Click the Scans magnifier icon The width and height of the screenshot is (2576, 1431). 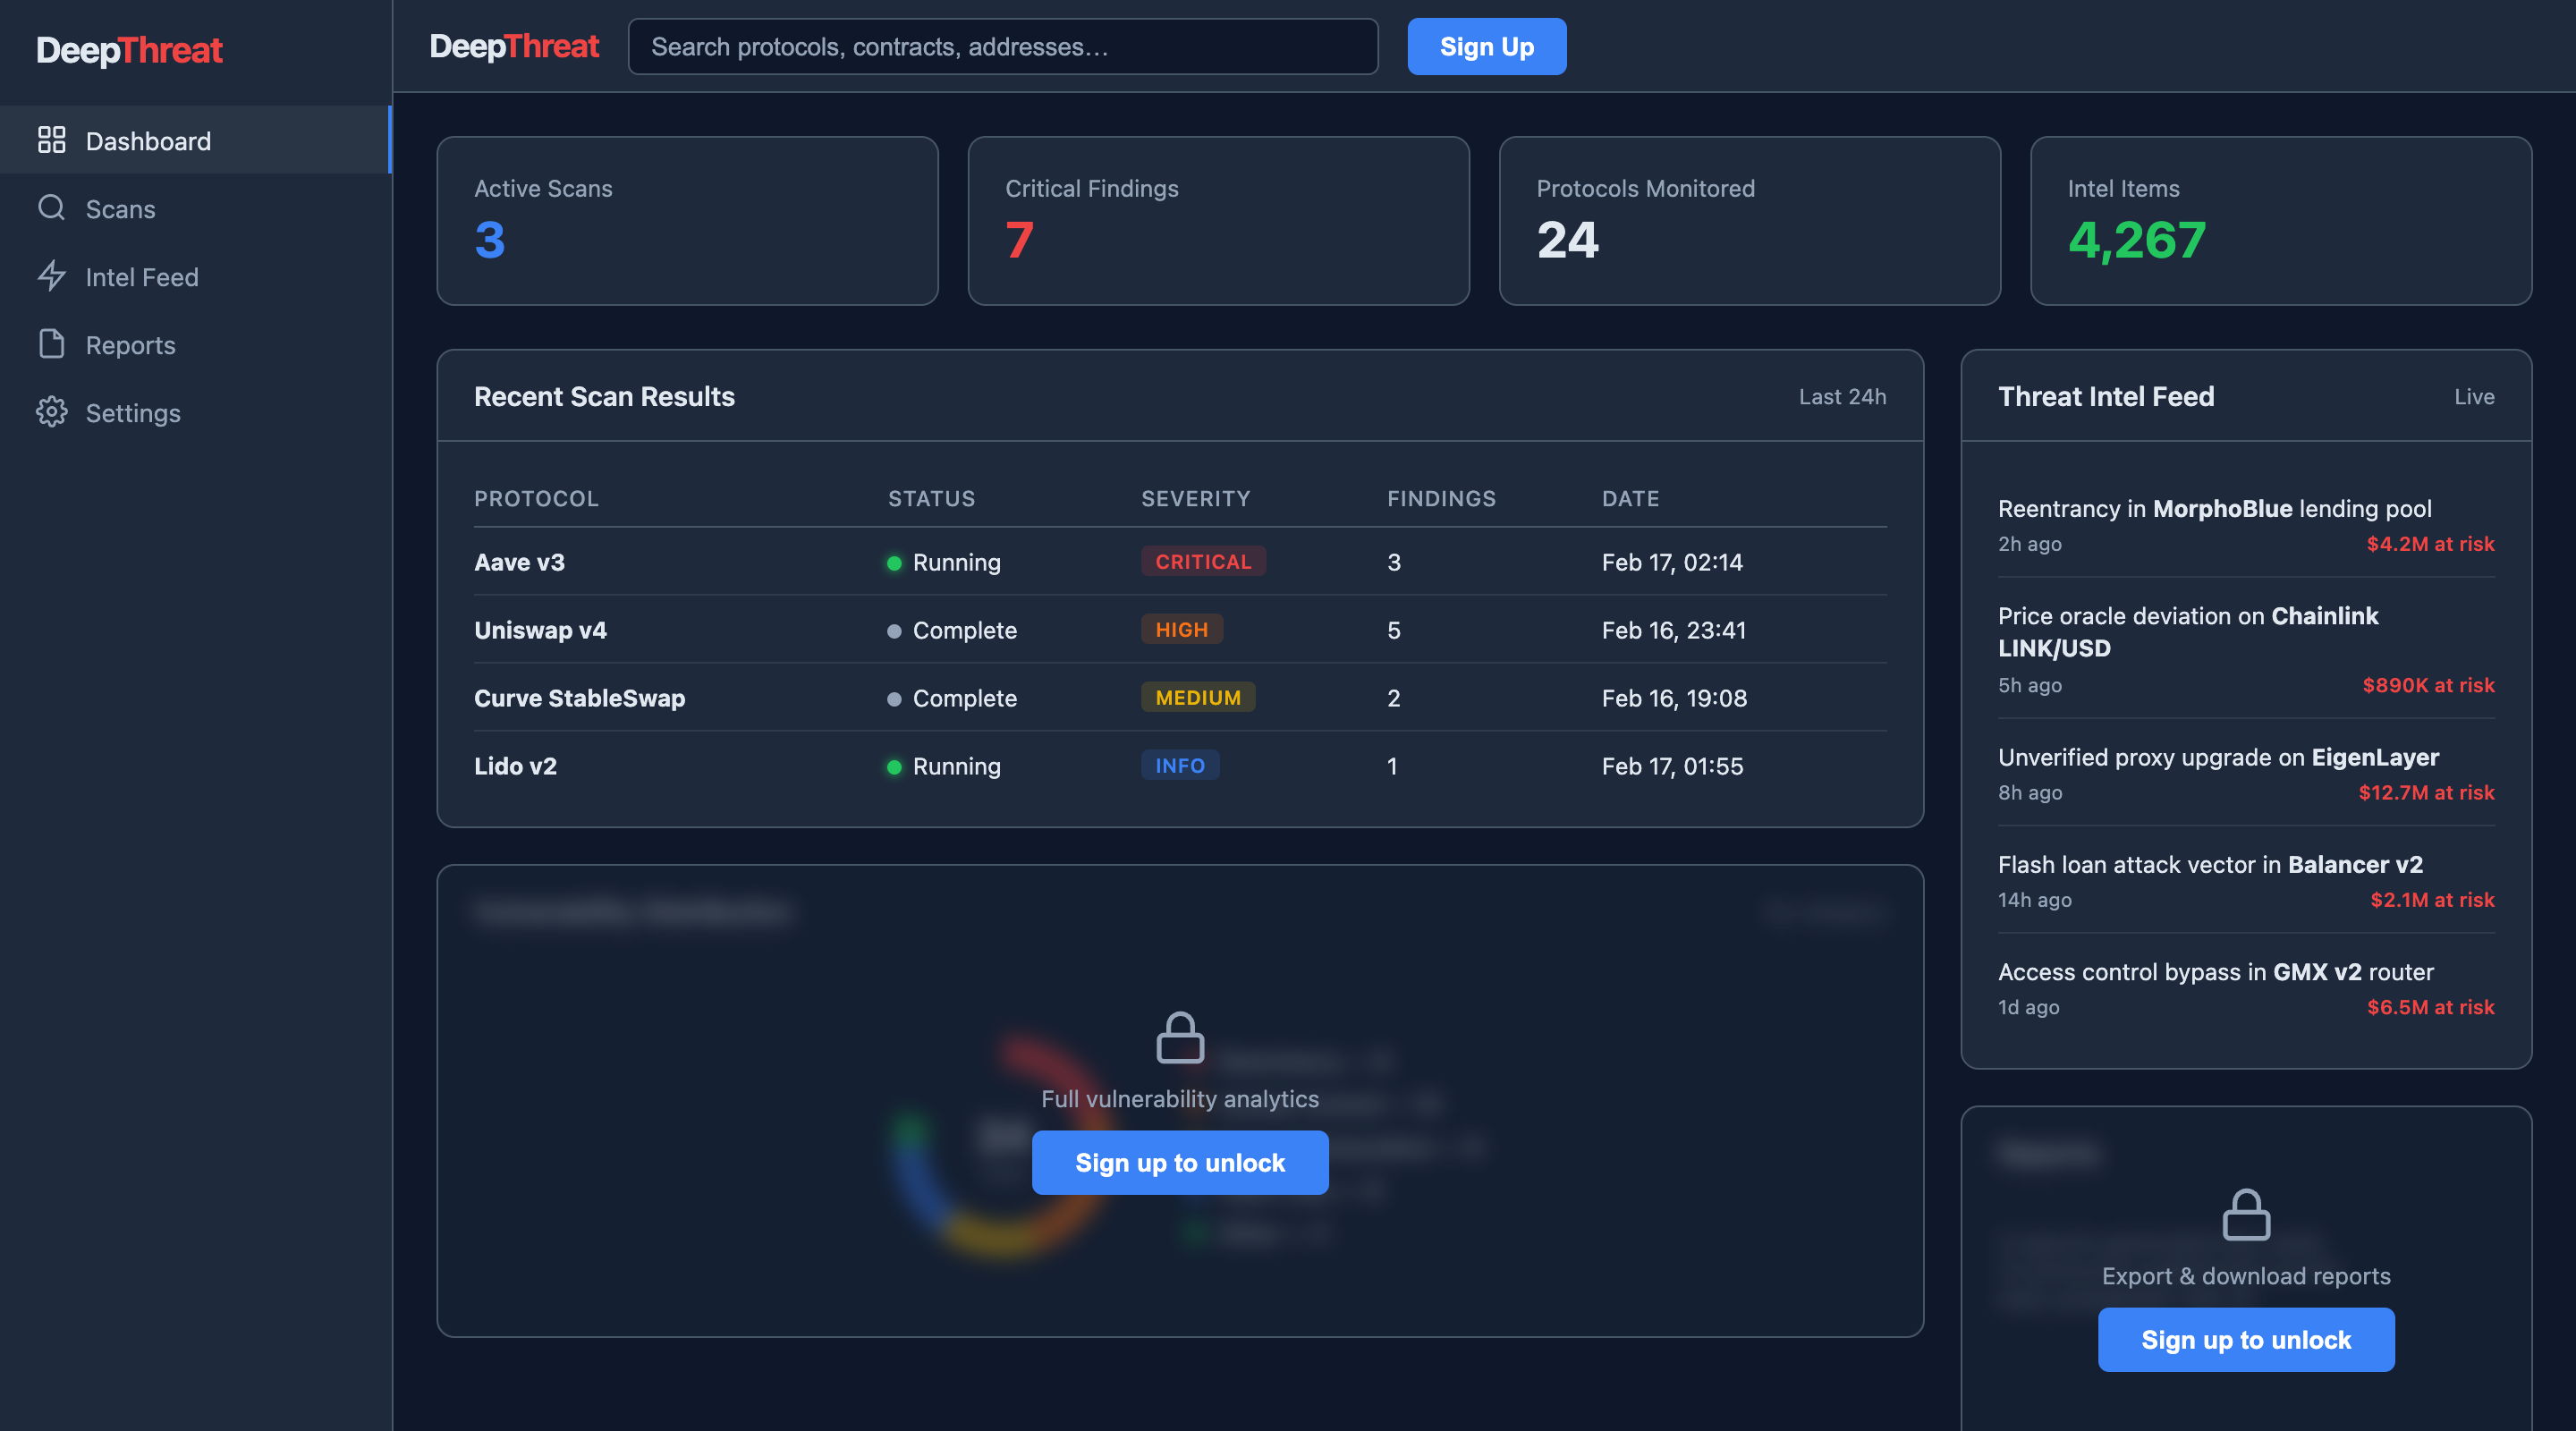pyautogui.click(x=51, y=208)
